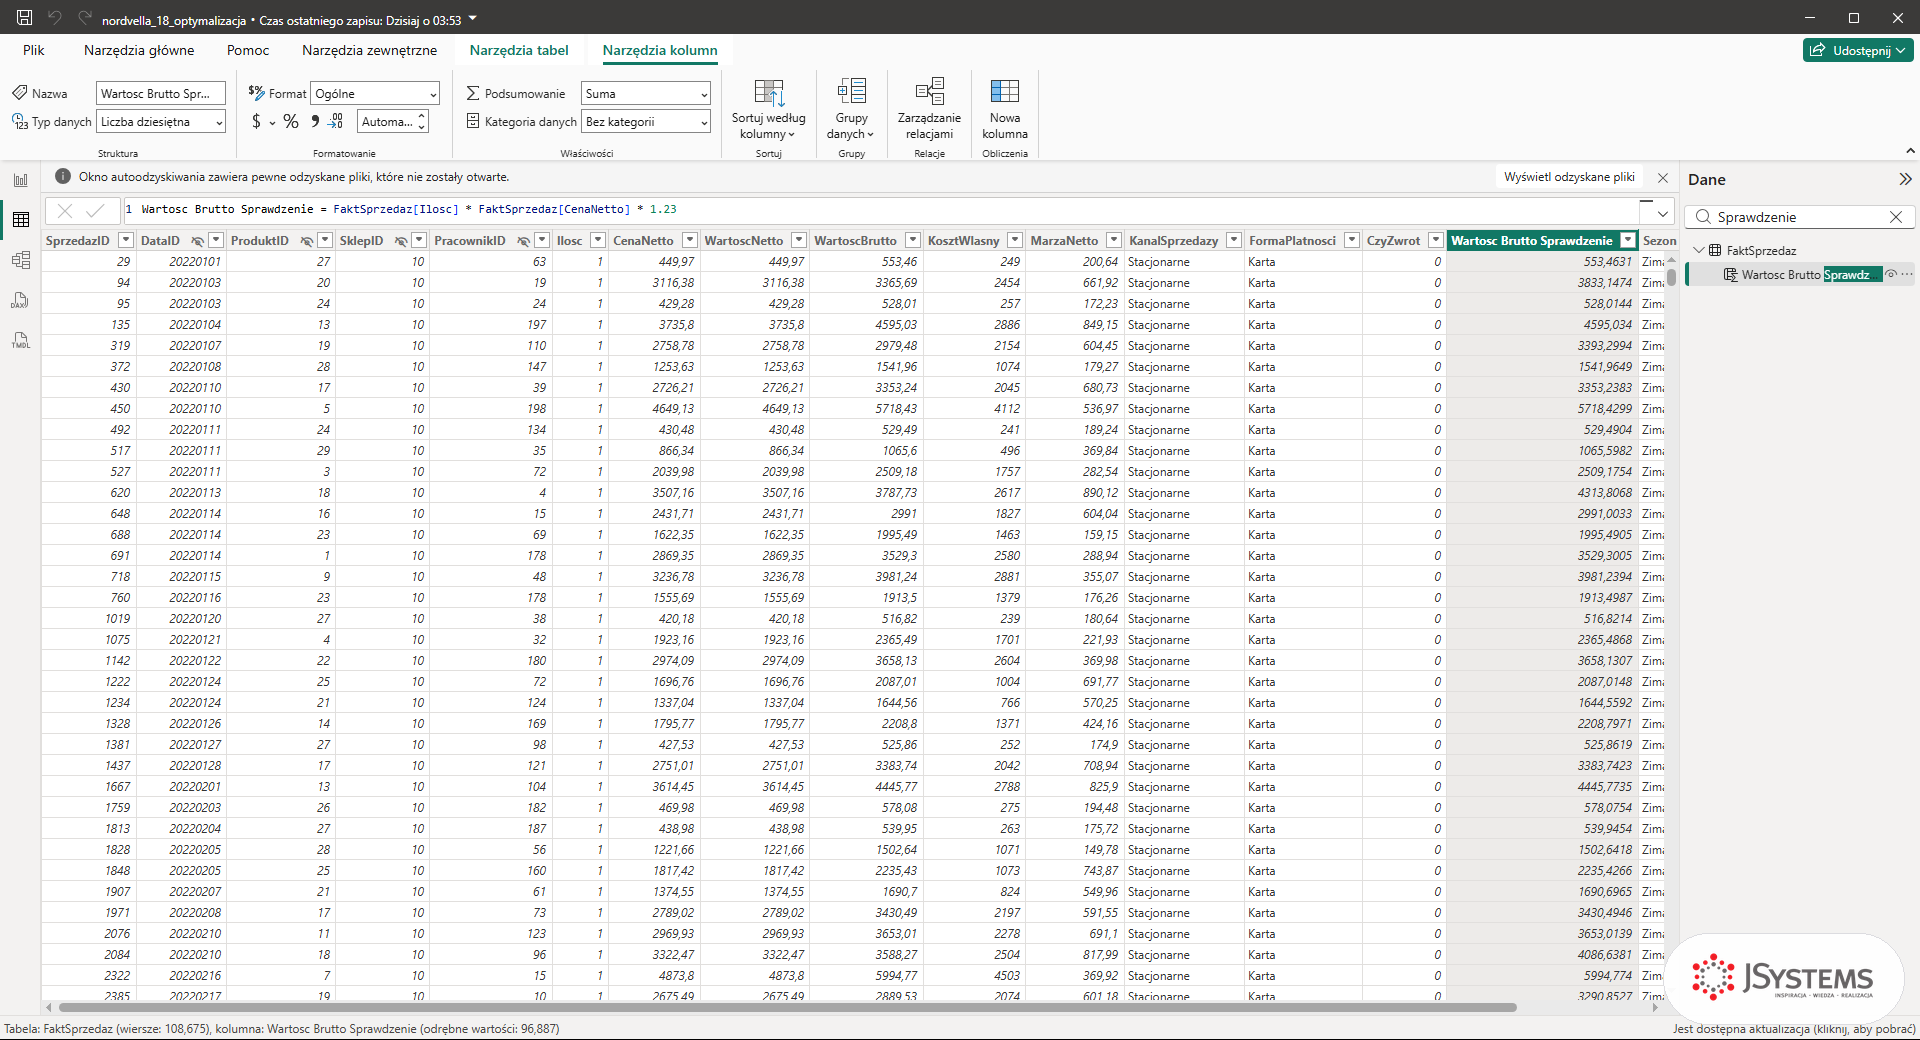The image size is (1920, 1040).
Task: Open Zarządzanie relacjami
Action: click(x=929, y=110)
